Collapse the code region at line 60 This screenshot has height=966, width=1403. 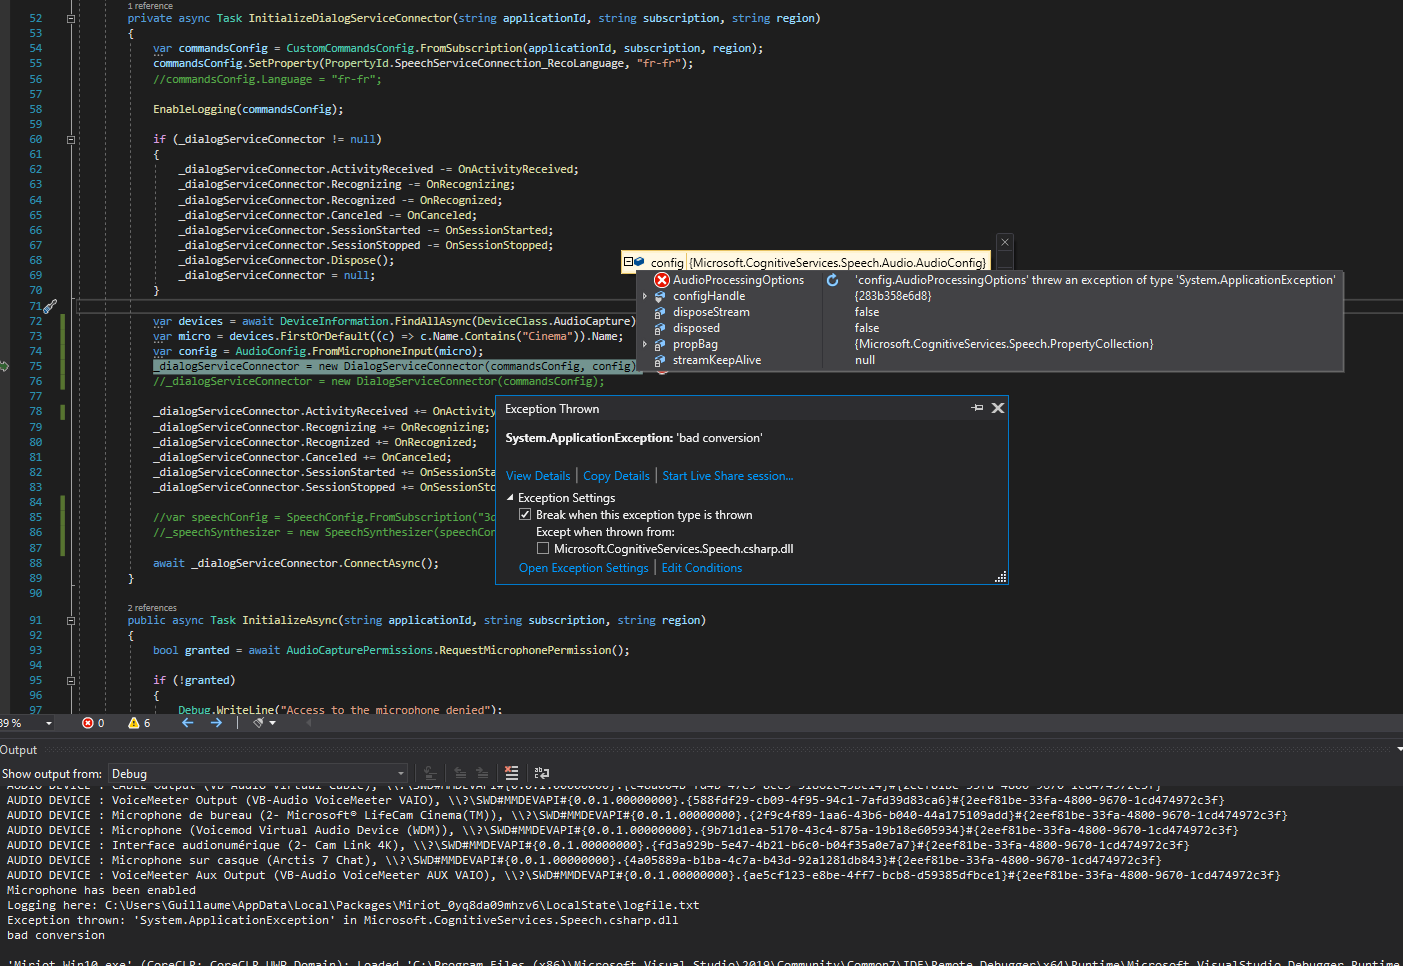click(70, 139)
